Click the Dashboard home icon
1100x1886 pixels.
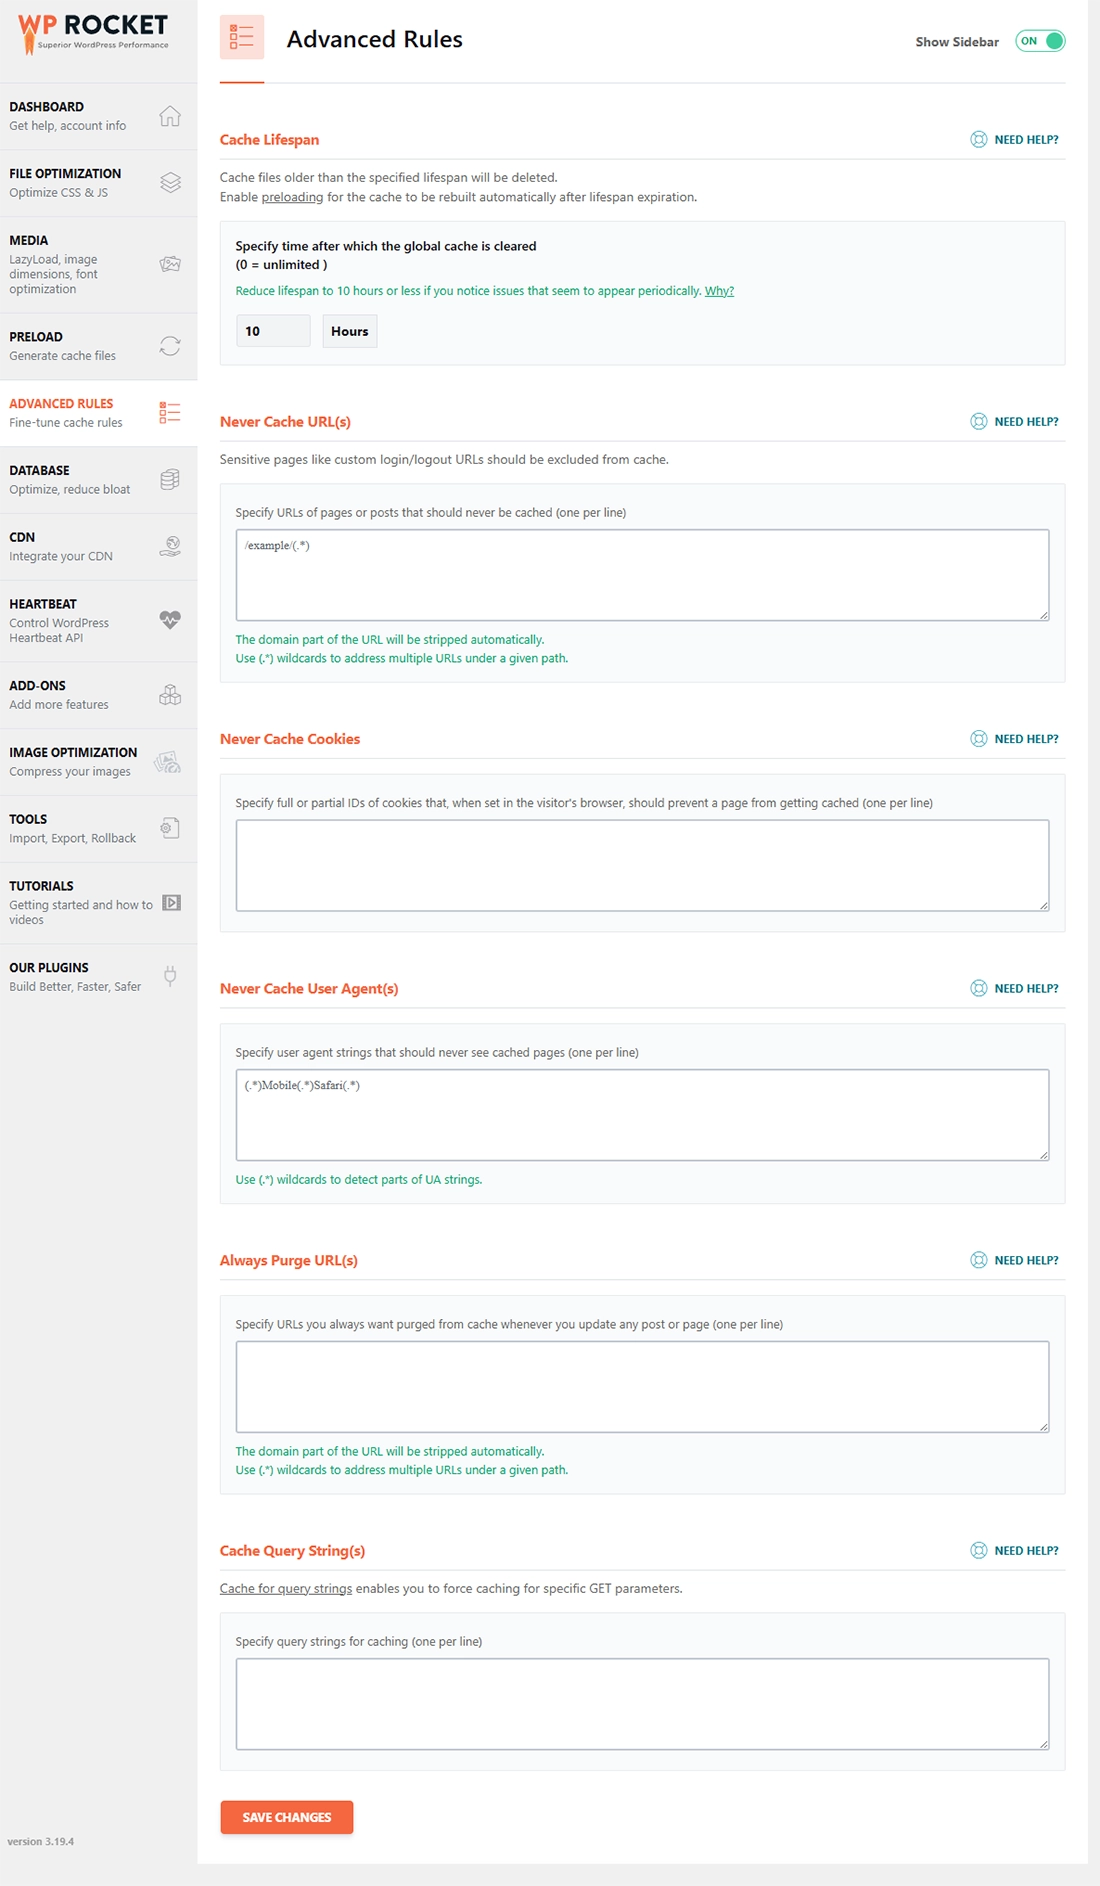tap(170, 116)
